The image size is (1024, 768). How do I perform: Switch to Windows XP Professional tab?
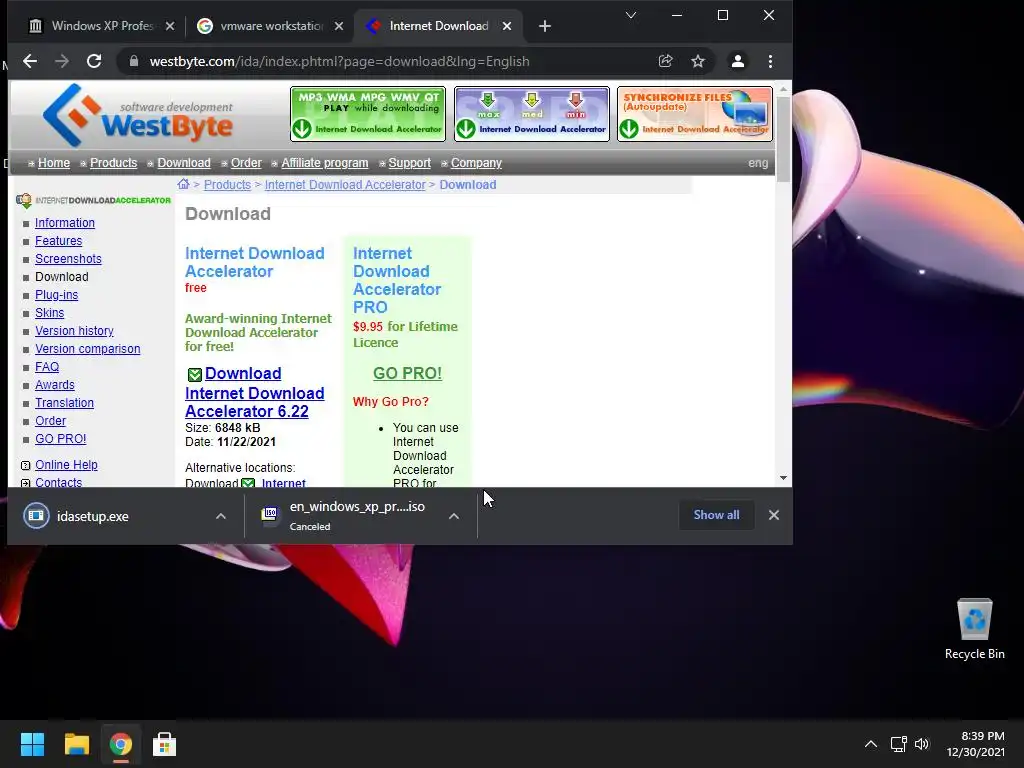(x=102, y=26)
